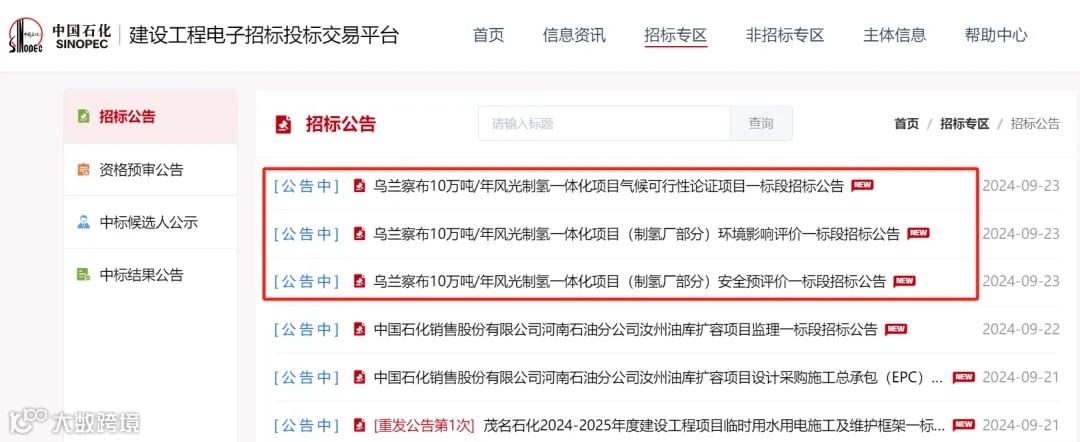Click the document icon of 汝州油库扩容项目监理 row
This screenshot has width=1080, height=442.
tap(359, 330)
